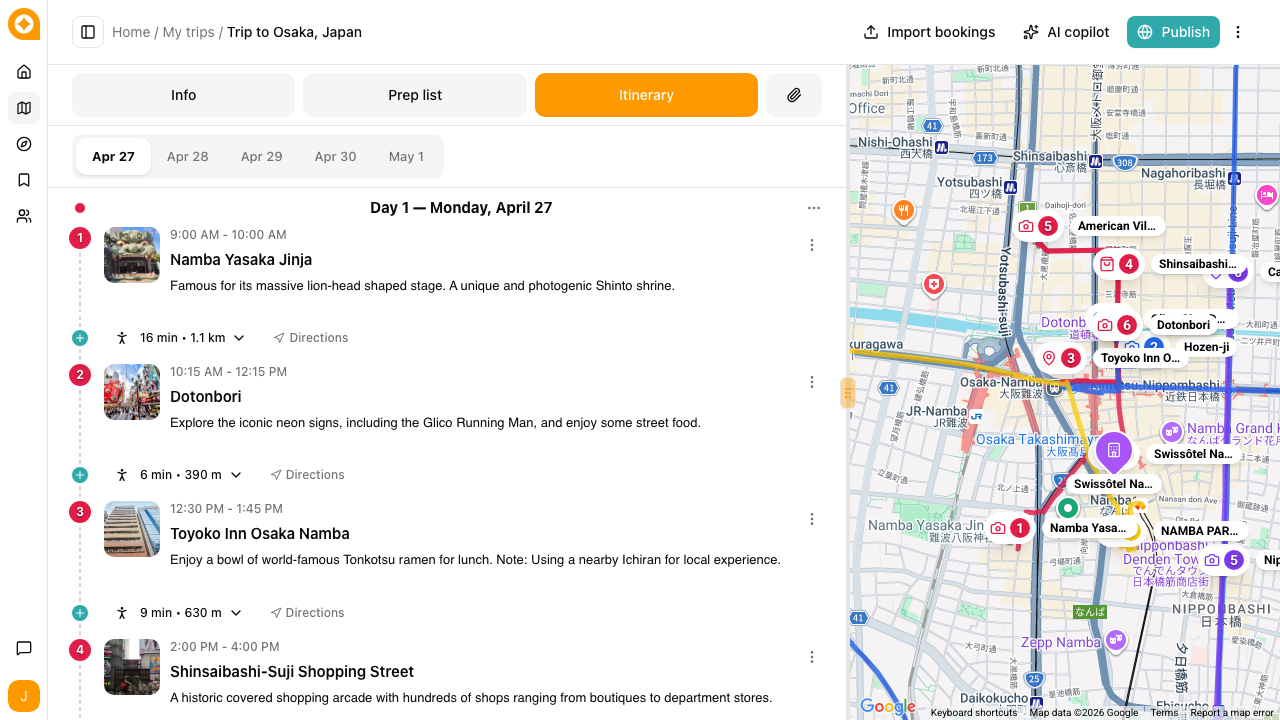Open the top-right more options menu
The image size is (1280, 720).
[x=1238, y=32]
